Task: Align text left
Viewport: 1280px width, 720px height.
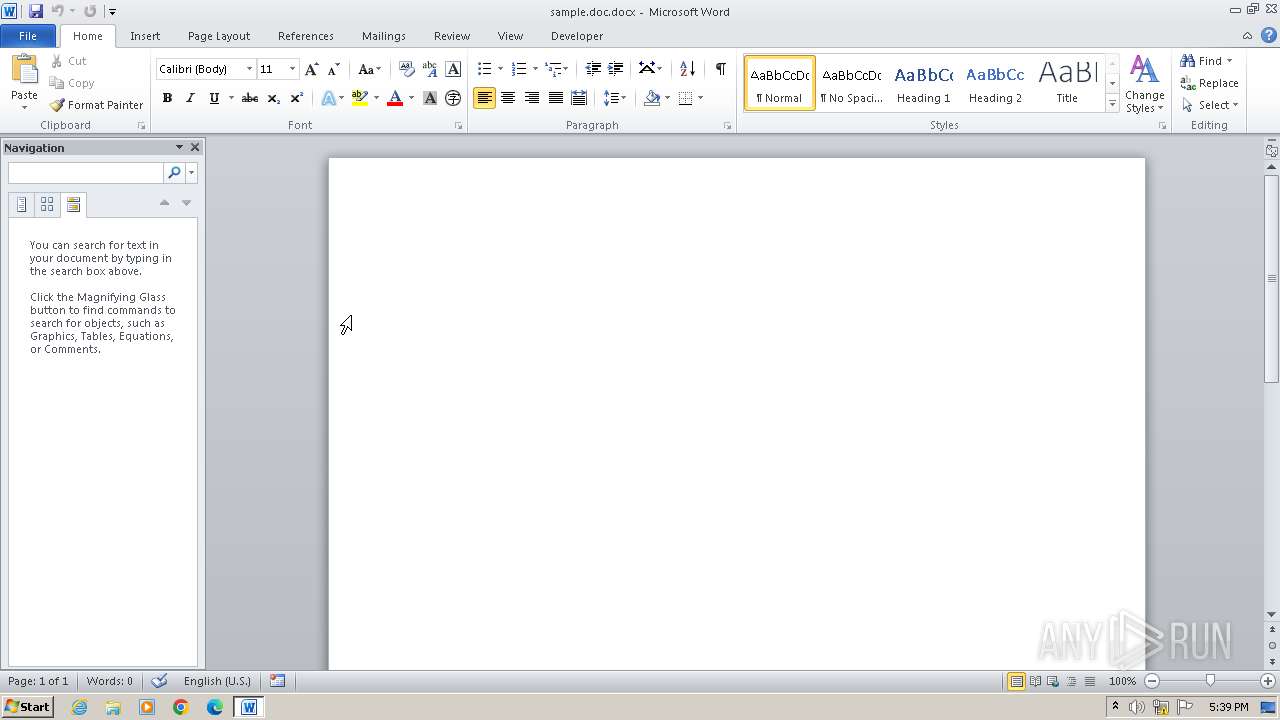Action: [484, 98]
